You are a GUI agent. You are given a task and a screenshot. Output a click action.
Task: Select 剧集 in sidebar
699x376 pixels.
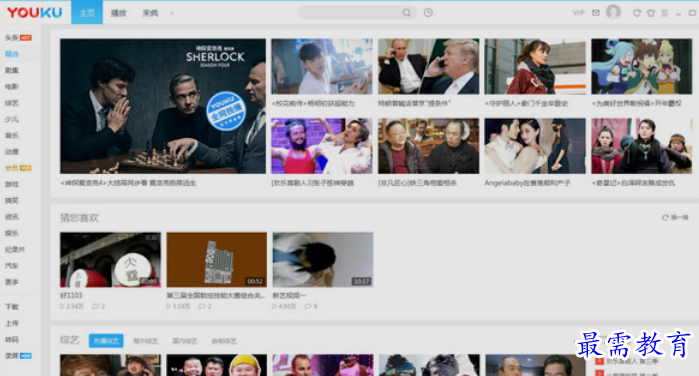point(12,70)
